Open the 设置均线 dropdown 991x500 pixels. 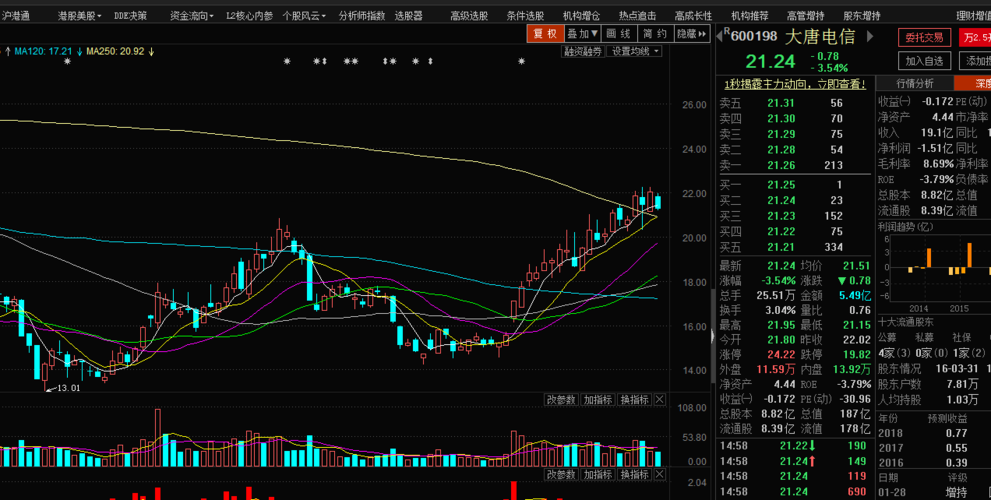(x=634, y=52)
